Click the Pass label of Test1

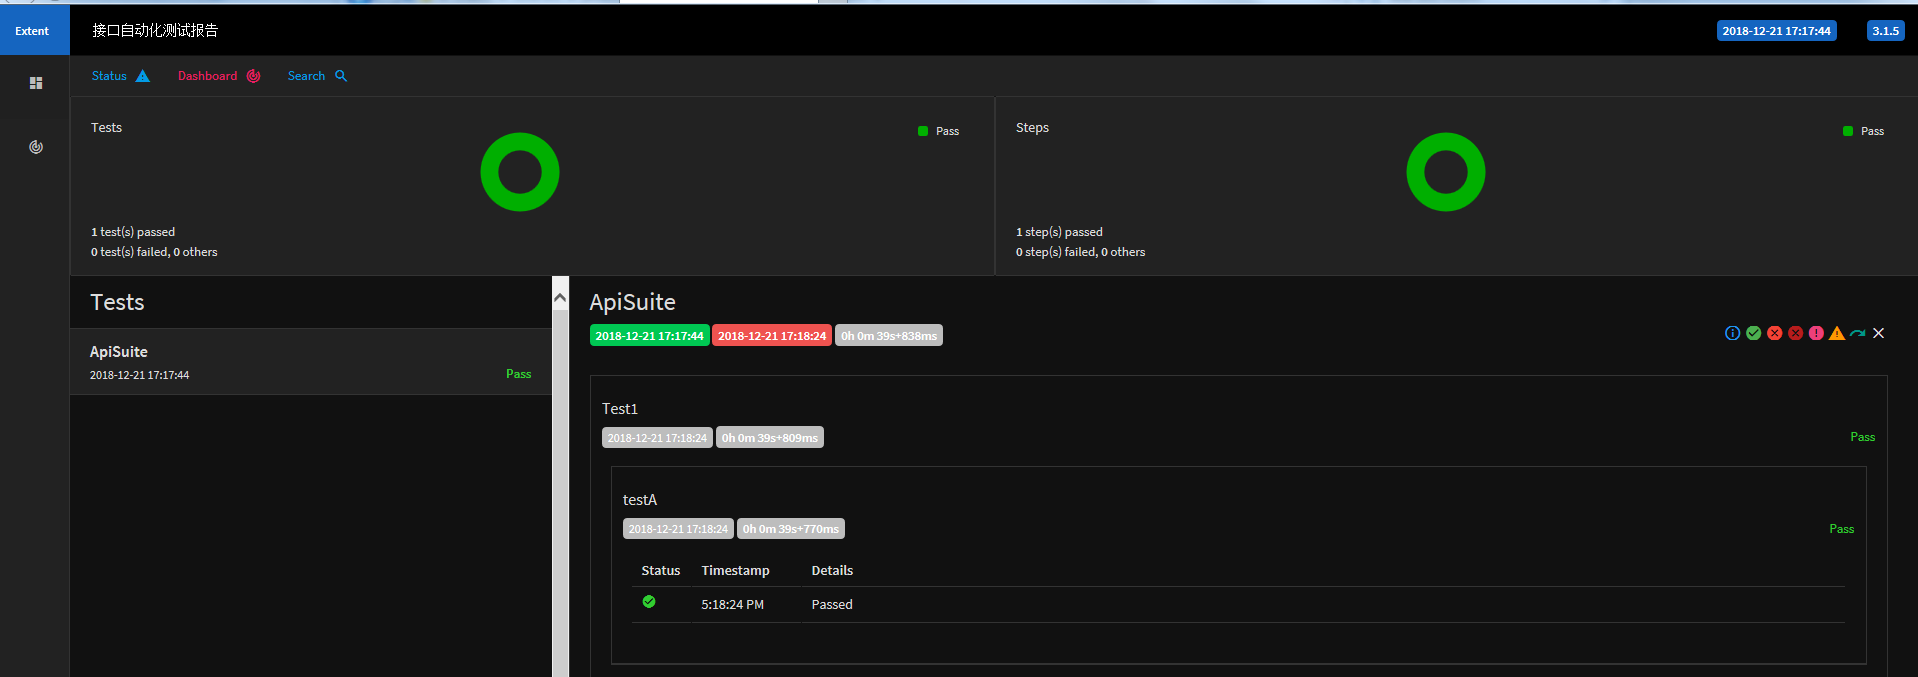point(1862,437)
